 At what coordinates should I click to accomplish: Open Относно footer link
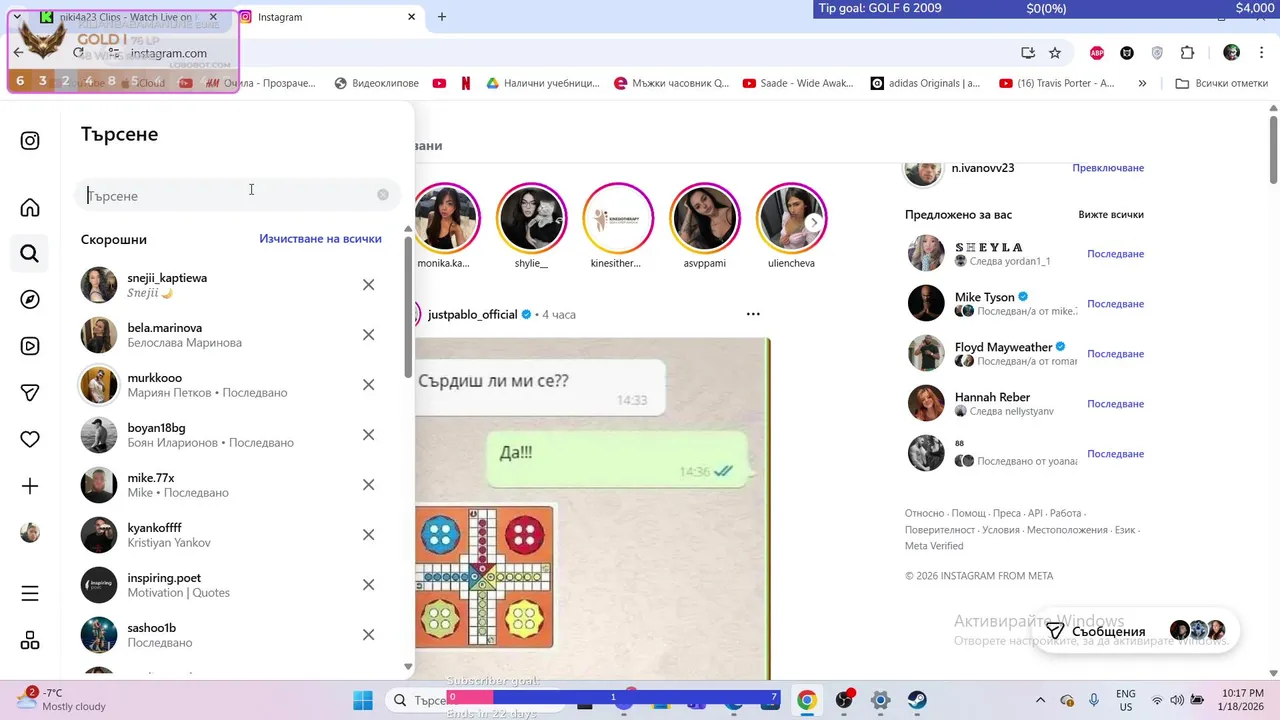point(924,514)
